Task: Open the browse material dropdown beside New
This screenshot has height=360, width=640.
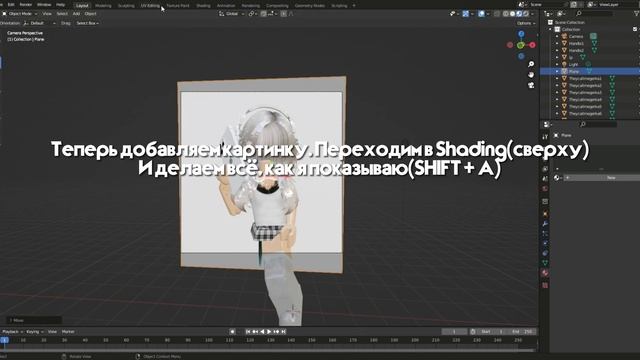Action: pos(557,178)
